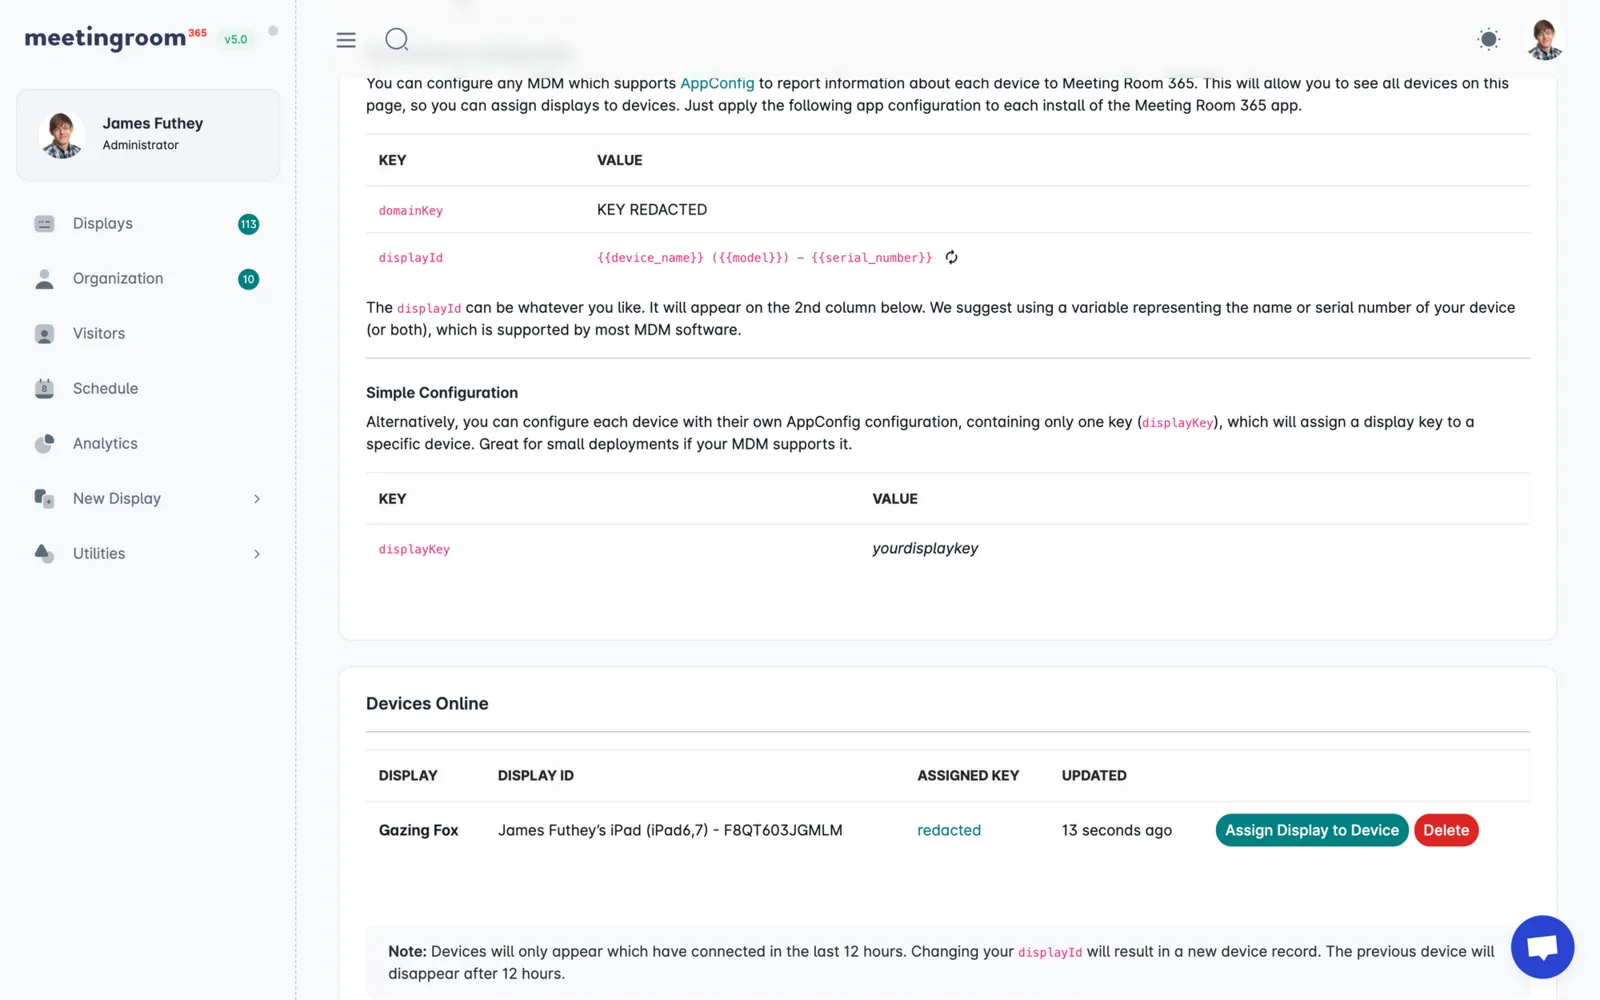Click the DISPLAY ID column header
Image resolution: width=1600 pixels, height=1000 pixels.
coord(536,776)
